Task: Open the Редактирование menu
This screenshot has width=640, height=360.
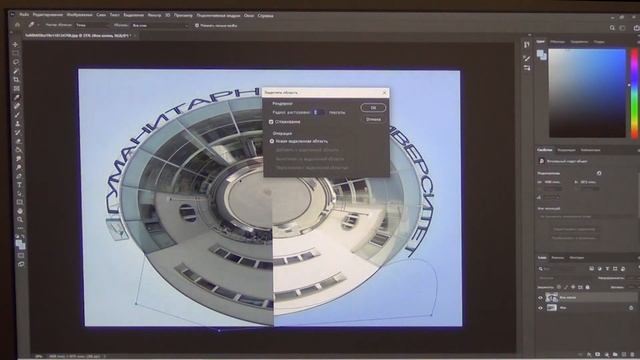Action: click(x=48, y=15)
